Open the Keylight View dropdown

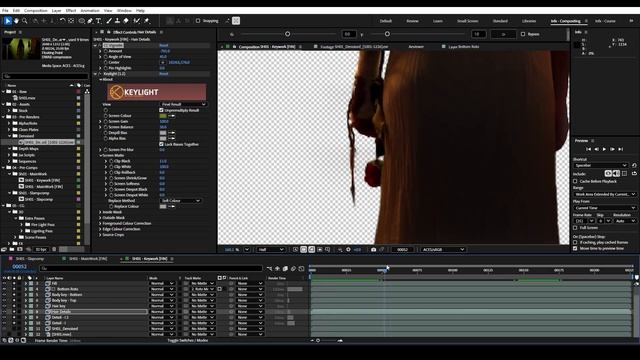tap(183, 104)
